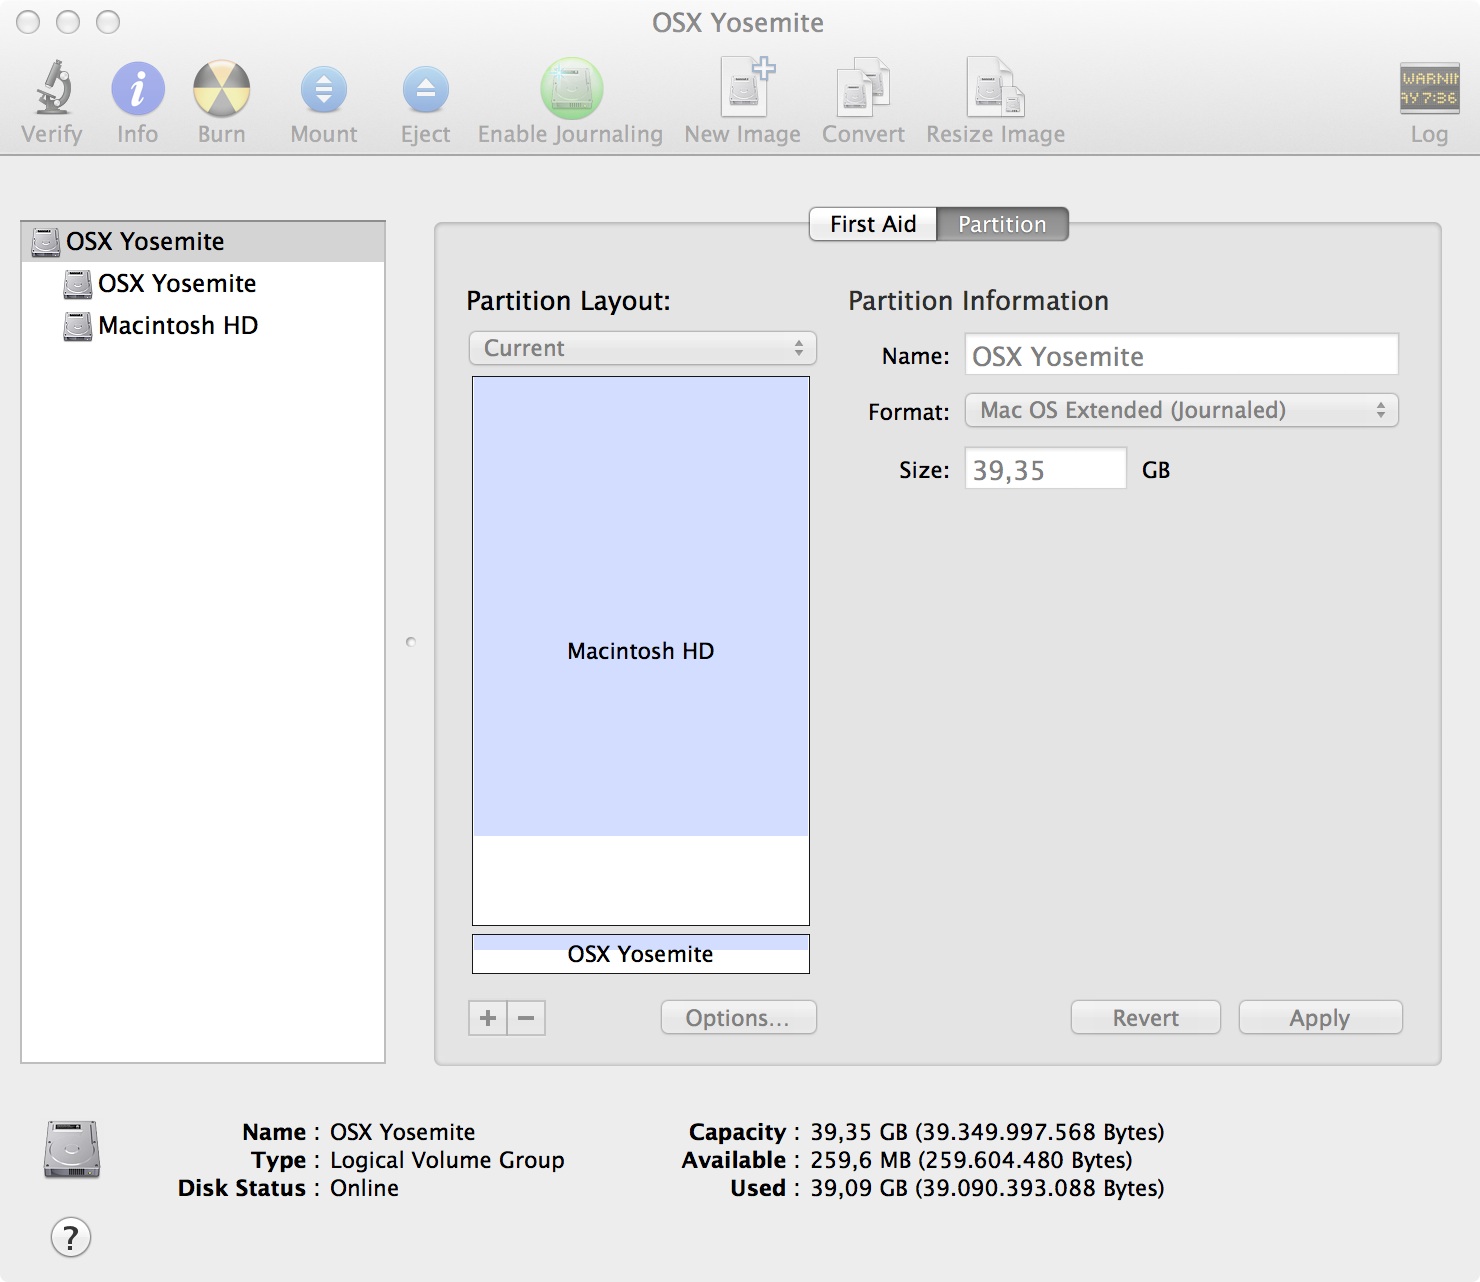Switch to the First Aid tab
Screen dimensions: 1480x1282
(872, 224)
